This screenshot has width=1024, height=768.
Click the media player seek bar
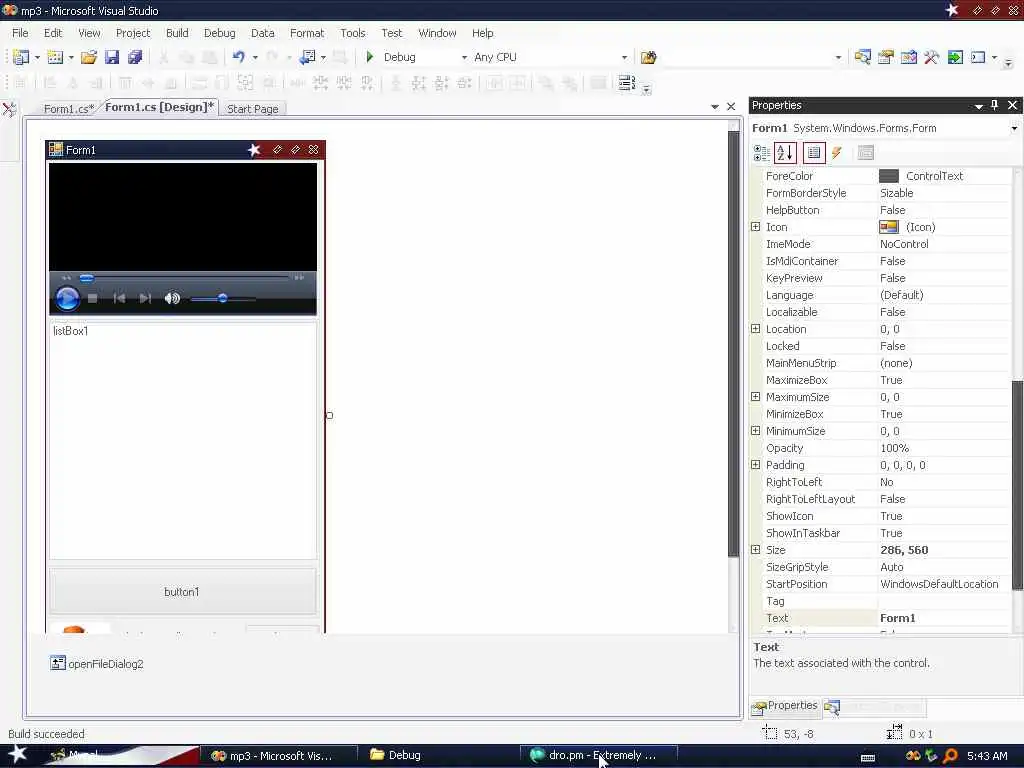[x=185, y=278]
